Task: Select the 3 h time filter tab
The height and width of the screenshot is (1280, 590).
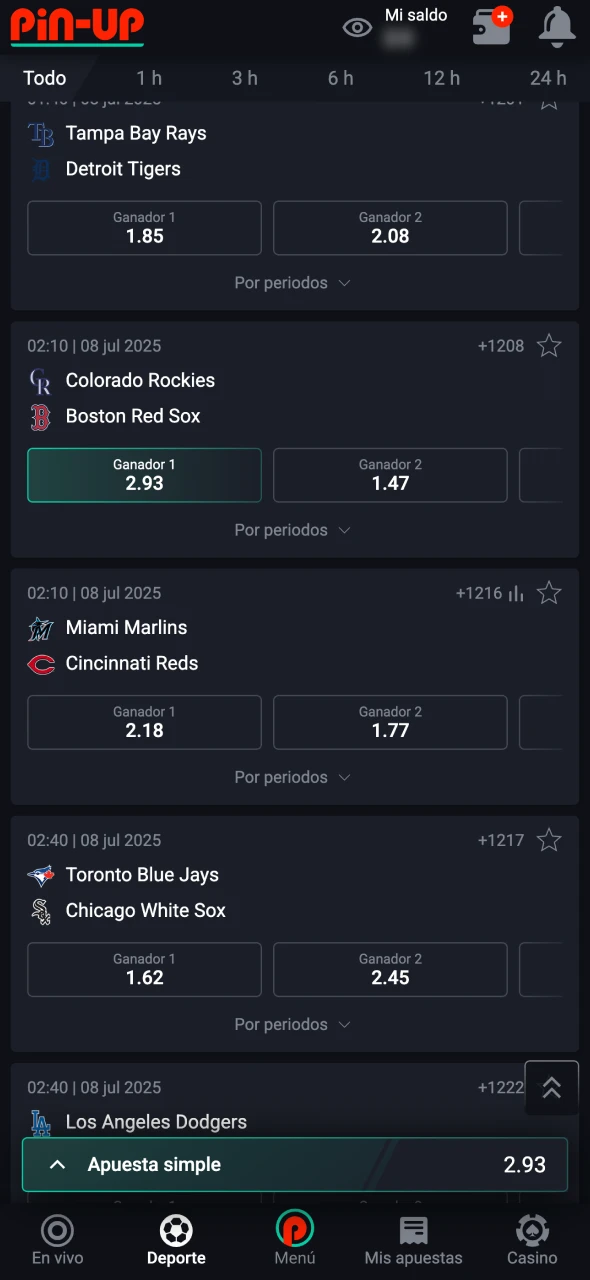Action: click(x=245, y=78)
